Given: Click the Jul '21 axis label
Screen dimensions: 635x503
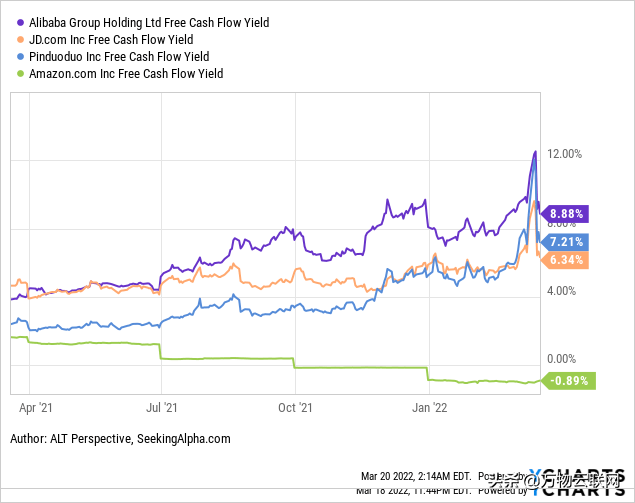Looking at the screenshot, I should pyautogui.click(x=162, y=407).
